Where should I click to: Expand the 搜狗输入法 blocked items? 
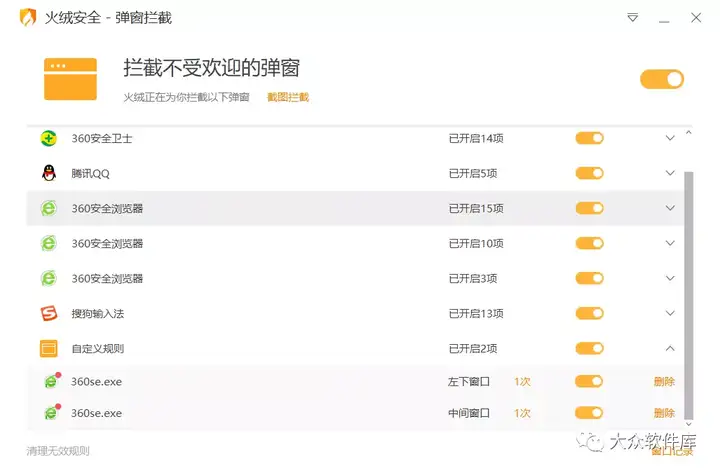(x=670, y=313)
